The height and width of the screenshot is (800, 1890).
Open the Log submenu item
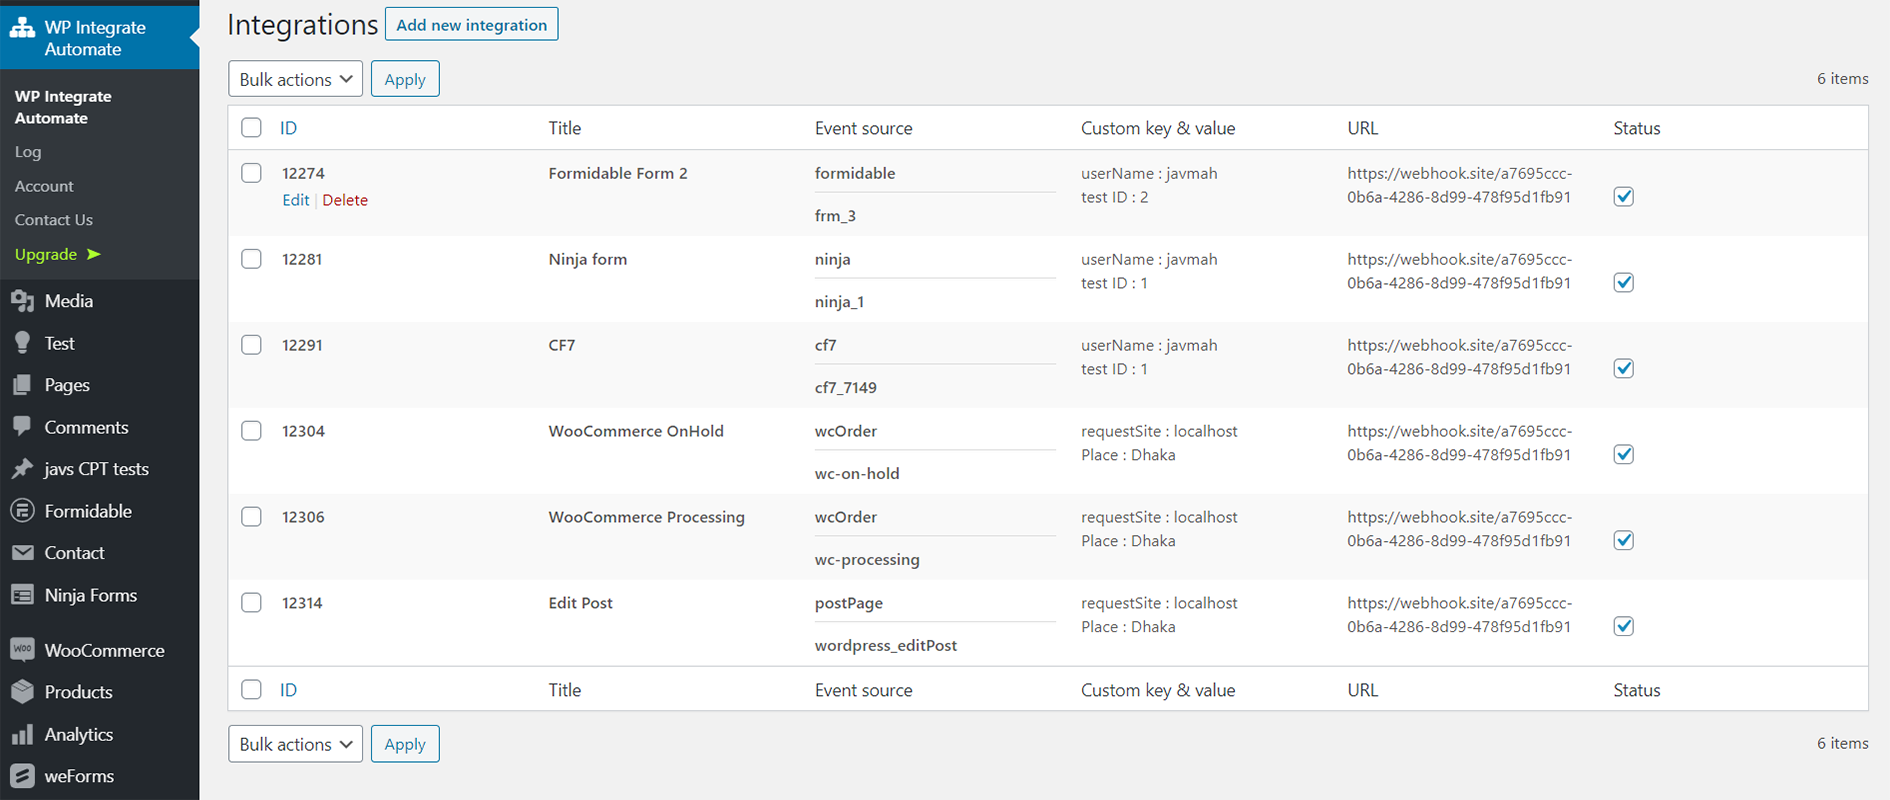point(28,152)
